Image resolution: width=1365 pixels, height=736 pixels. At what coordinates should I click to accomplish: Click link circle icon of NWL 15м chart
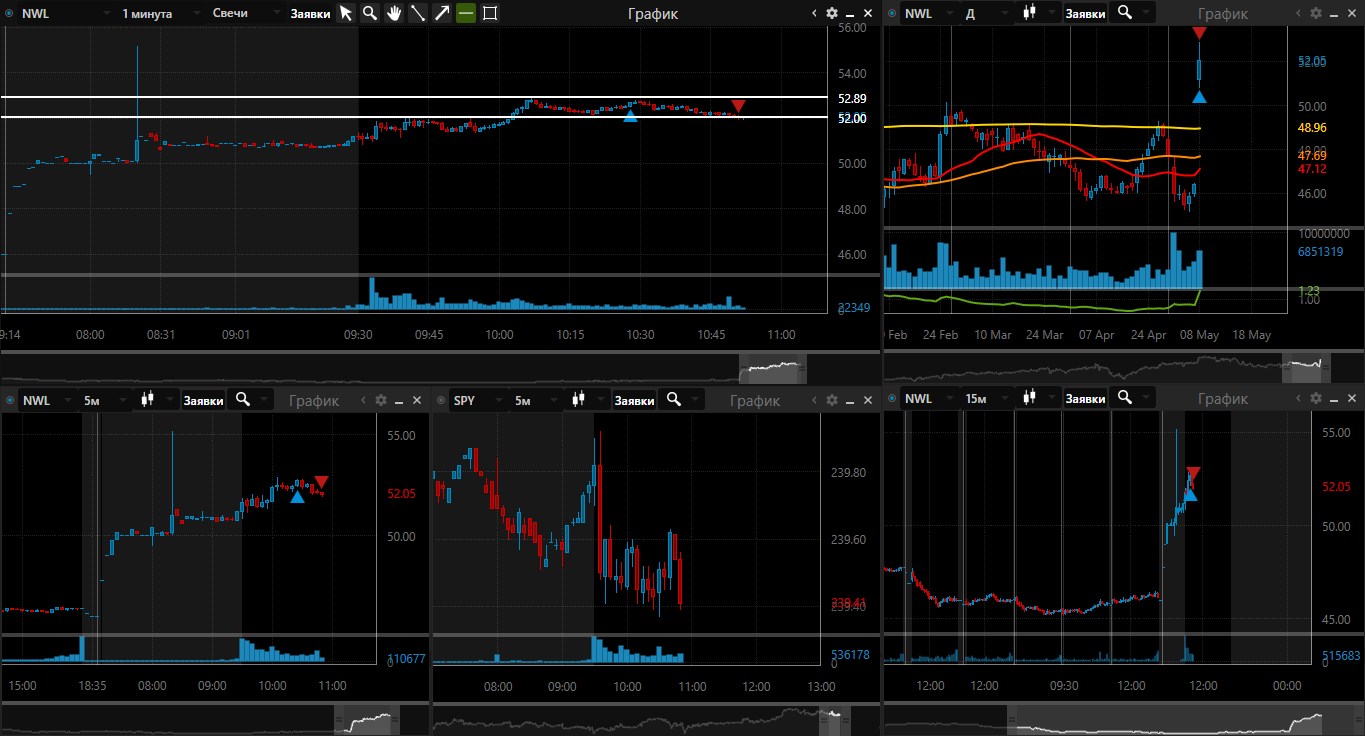coord(892,399)
